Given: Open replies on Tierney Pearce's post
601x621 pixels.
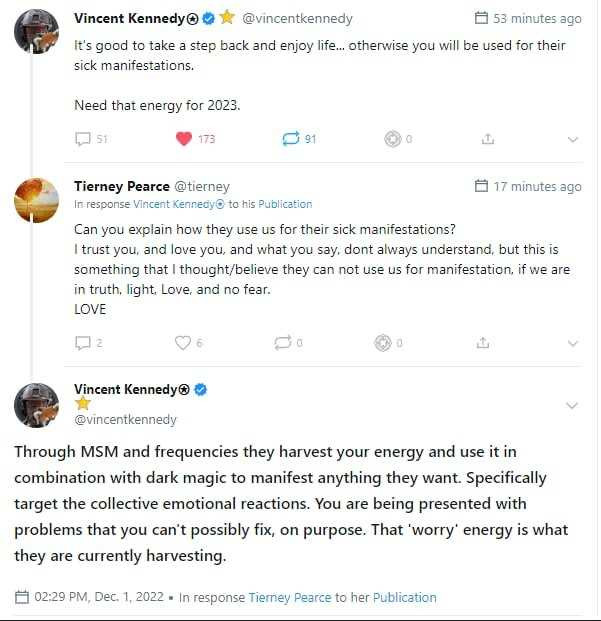Looking at the screenshot, I should click(x=83, y=343).
